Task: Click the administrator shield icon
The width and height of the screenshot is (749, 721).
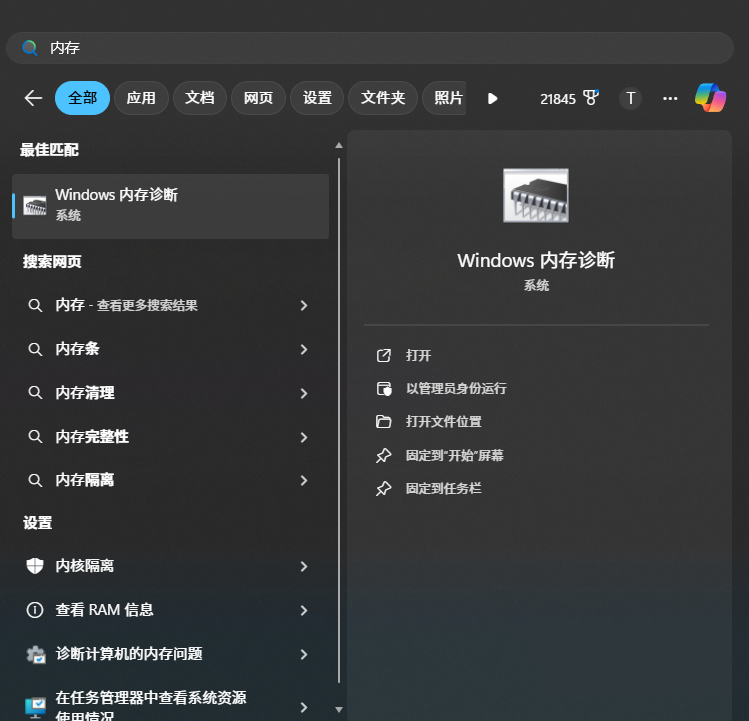Action: [384, 388]
